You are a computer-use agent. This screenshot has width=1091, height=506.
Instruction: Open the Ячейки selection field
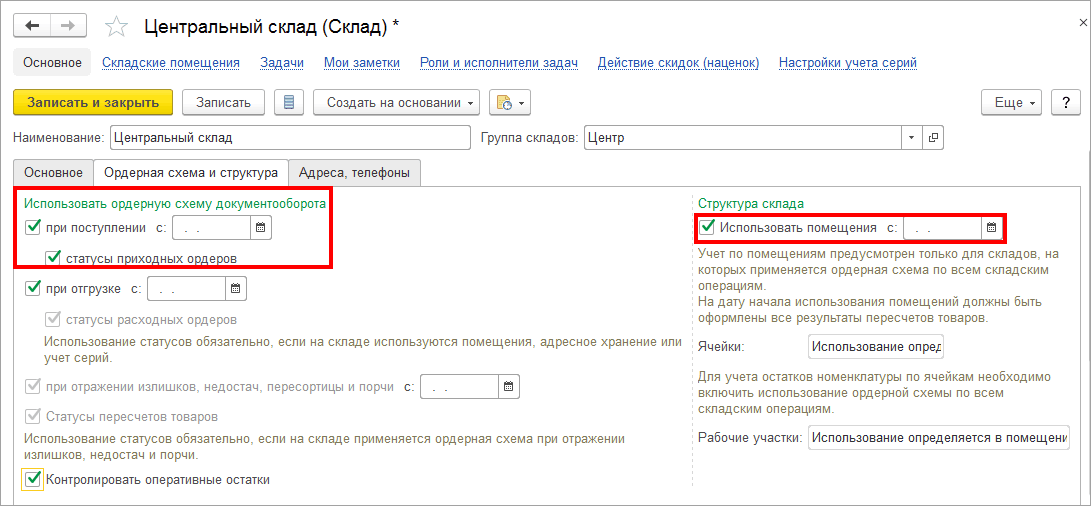[x=875, y=347]
